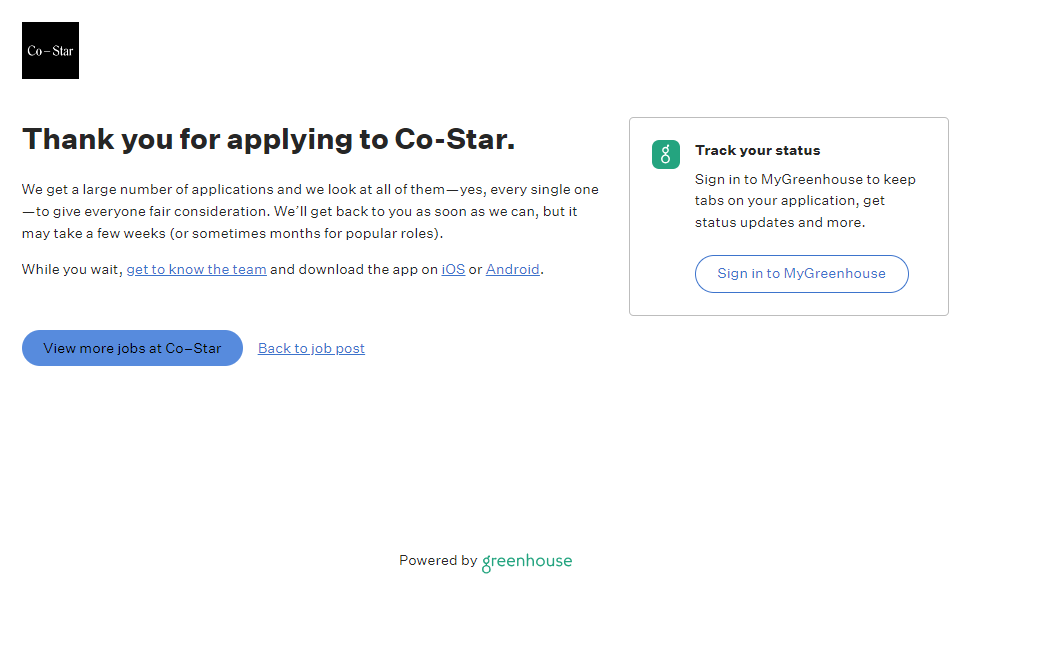Click the 'Track your status' heading
Viewport: 1060px width, 658px height.
[757, 150]
